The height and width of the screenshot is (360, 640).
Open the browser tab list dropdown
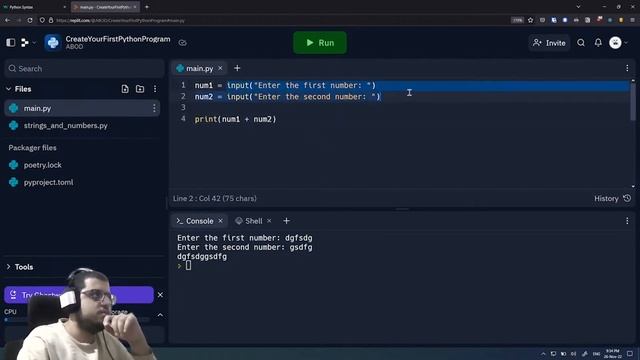point(578,7)
